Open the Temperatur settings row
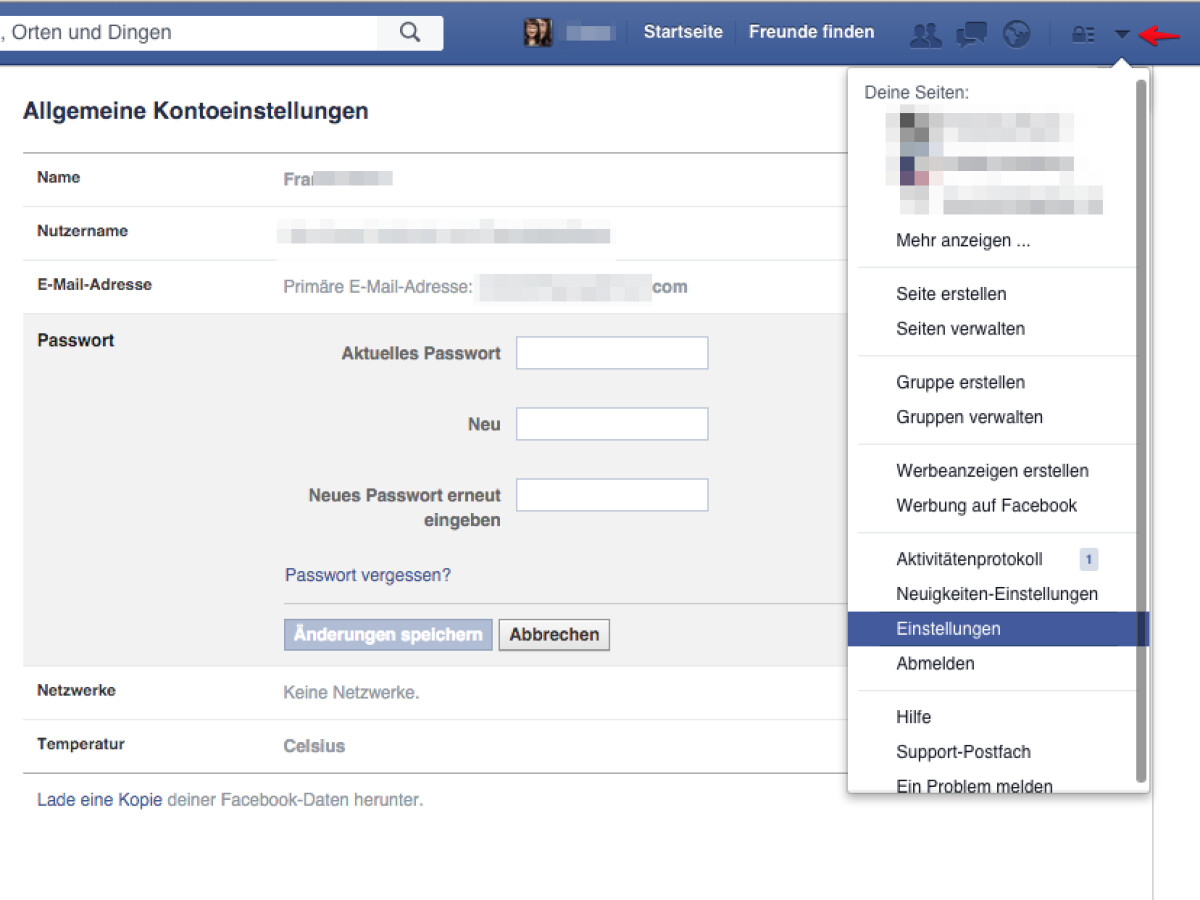Screen dimensions: 1200x900 click(x=437, y=746)
